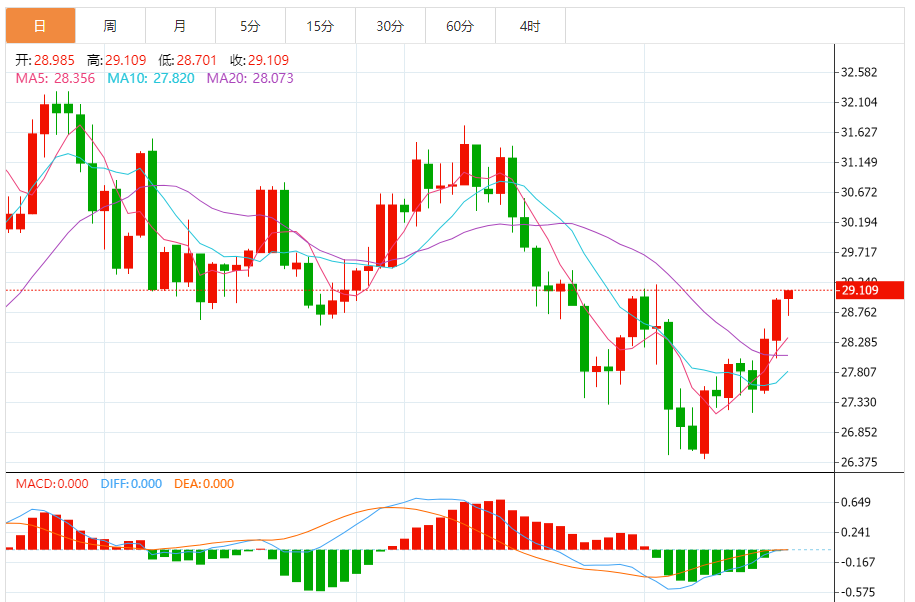The height and width of the screenshot is (602, 915).
Task: Click the 26.375 price axis label
Action: pos(859,462)
